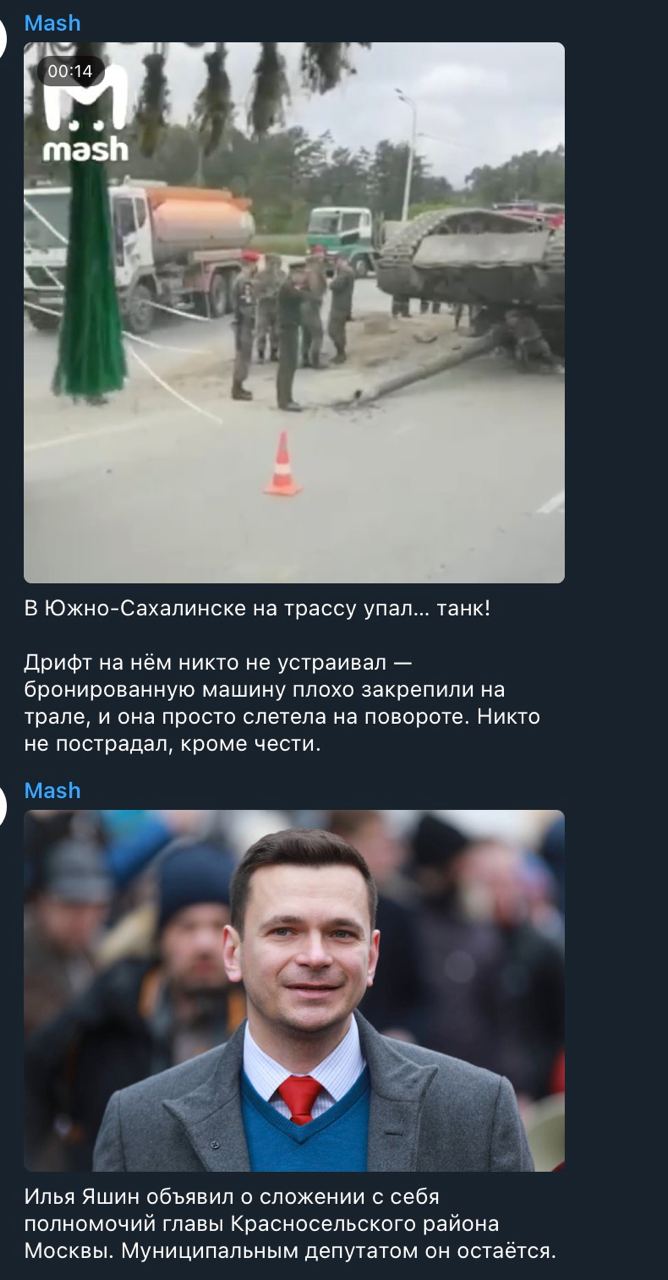Play the overturned tank video
This screenshot has width=668, height=1280.
point(294,312)
